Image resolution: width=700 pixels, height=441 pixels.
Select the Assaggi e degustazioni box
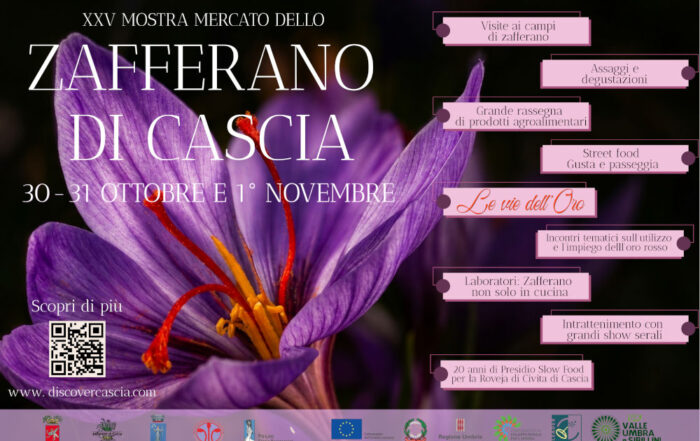tap(614, 74)
